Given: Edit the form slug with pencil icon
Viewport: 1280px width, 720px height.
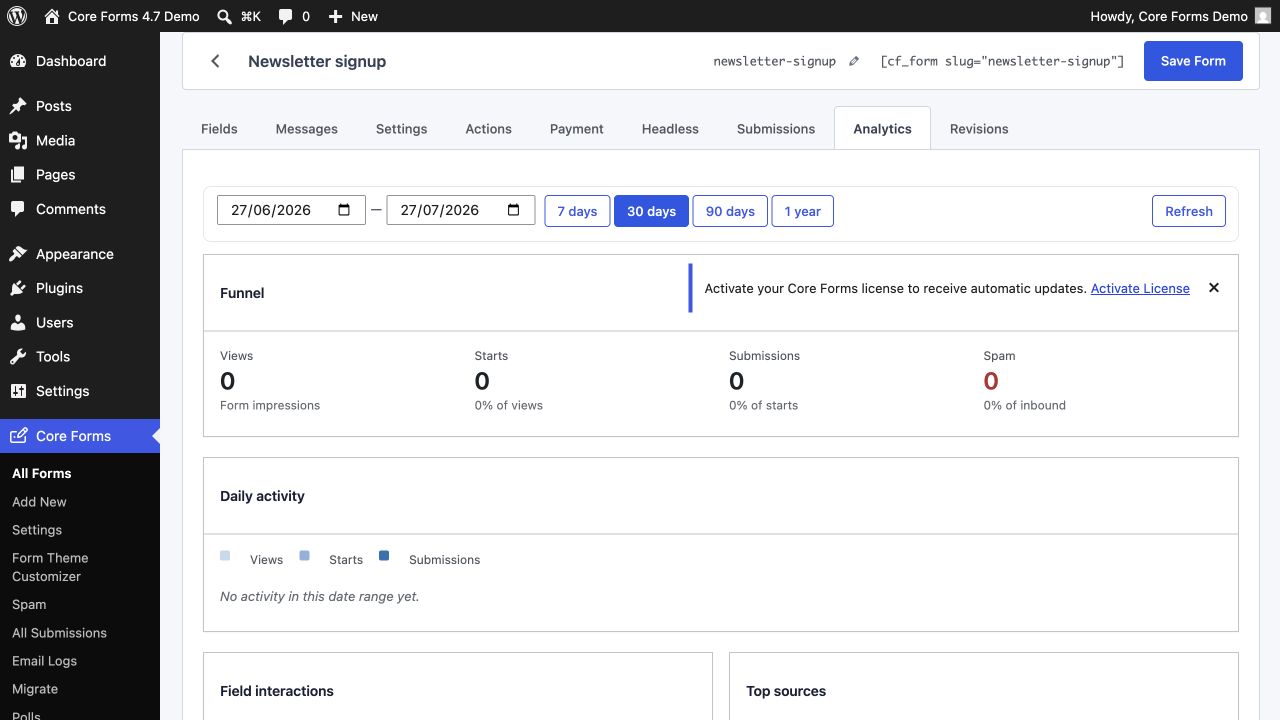Looking at the screenshot, I should [854, 61].
